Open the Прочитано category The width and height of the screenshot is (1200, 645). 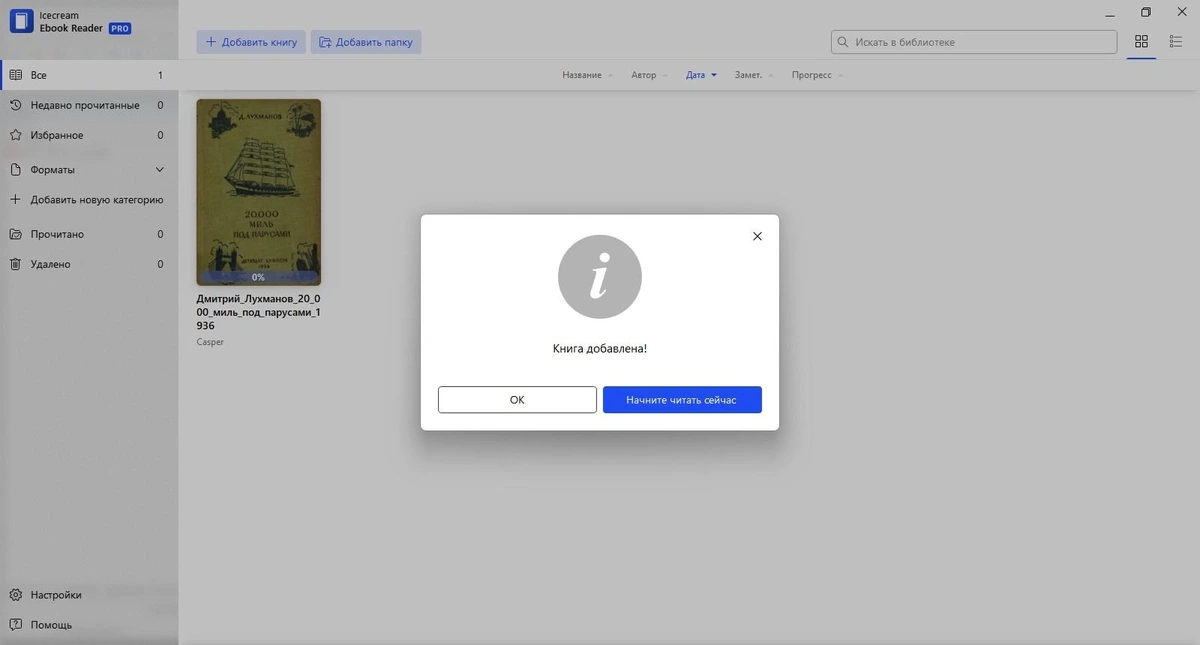coord(89,234)
